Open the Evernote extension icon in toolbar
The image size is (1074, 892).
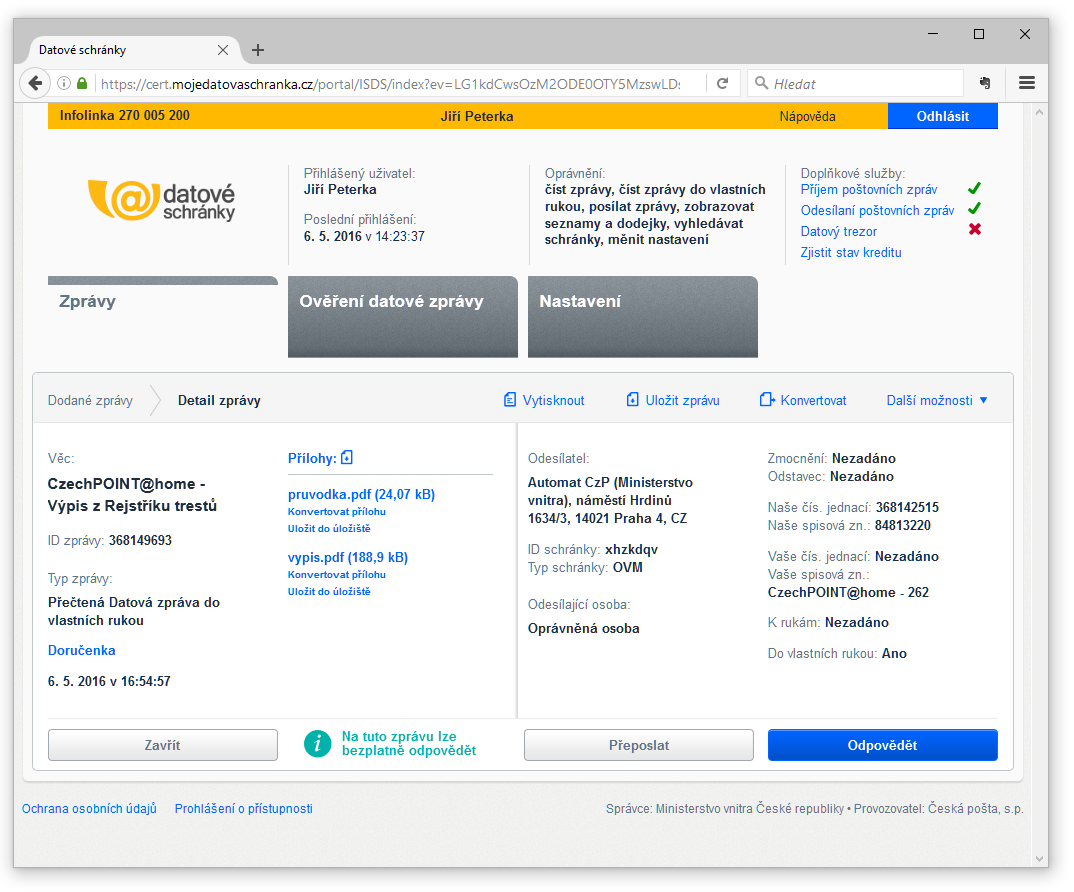[985, 83]
